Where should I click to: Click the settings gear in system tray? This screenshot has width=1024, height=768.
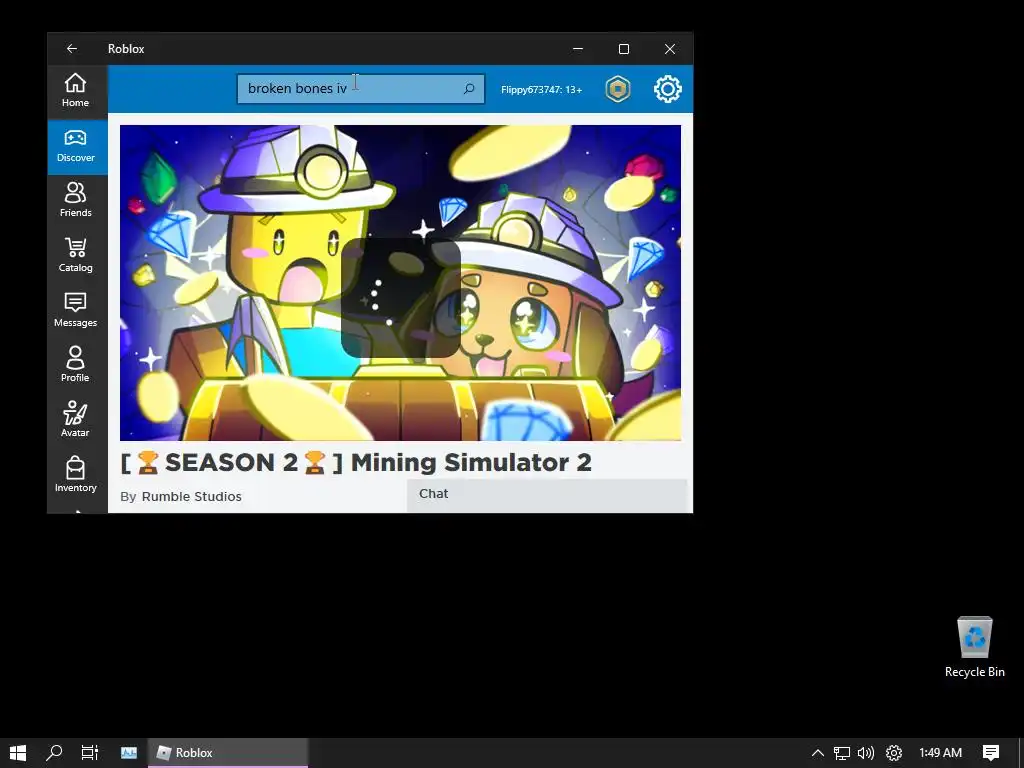pos(893,753)
